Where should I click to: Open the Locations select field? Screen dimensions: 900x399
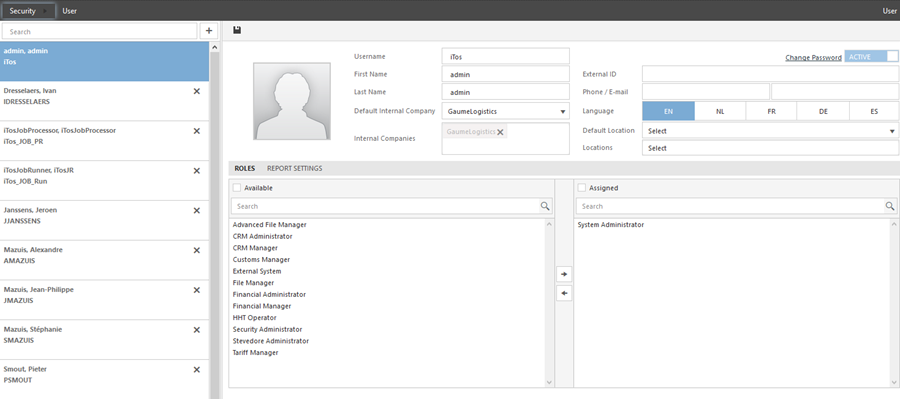770,148
